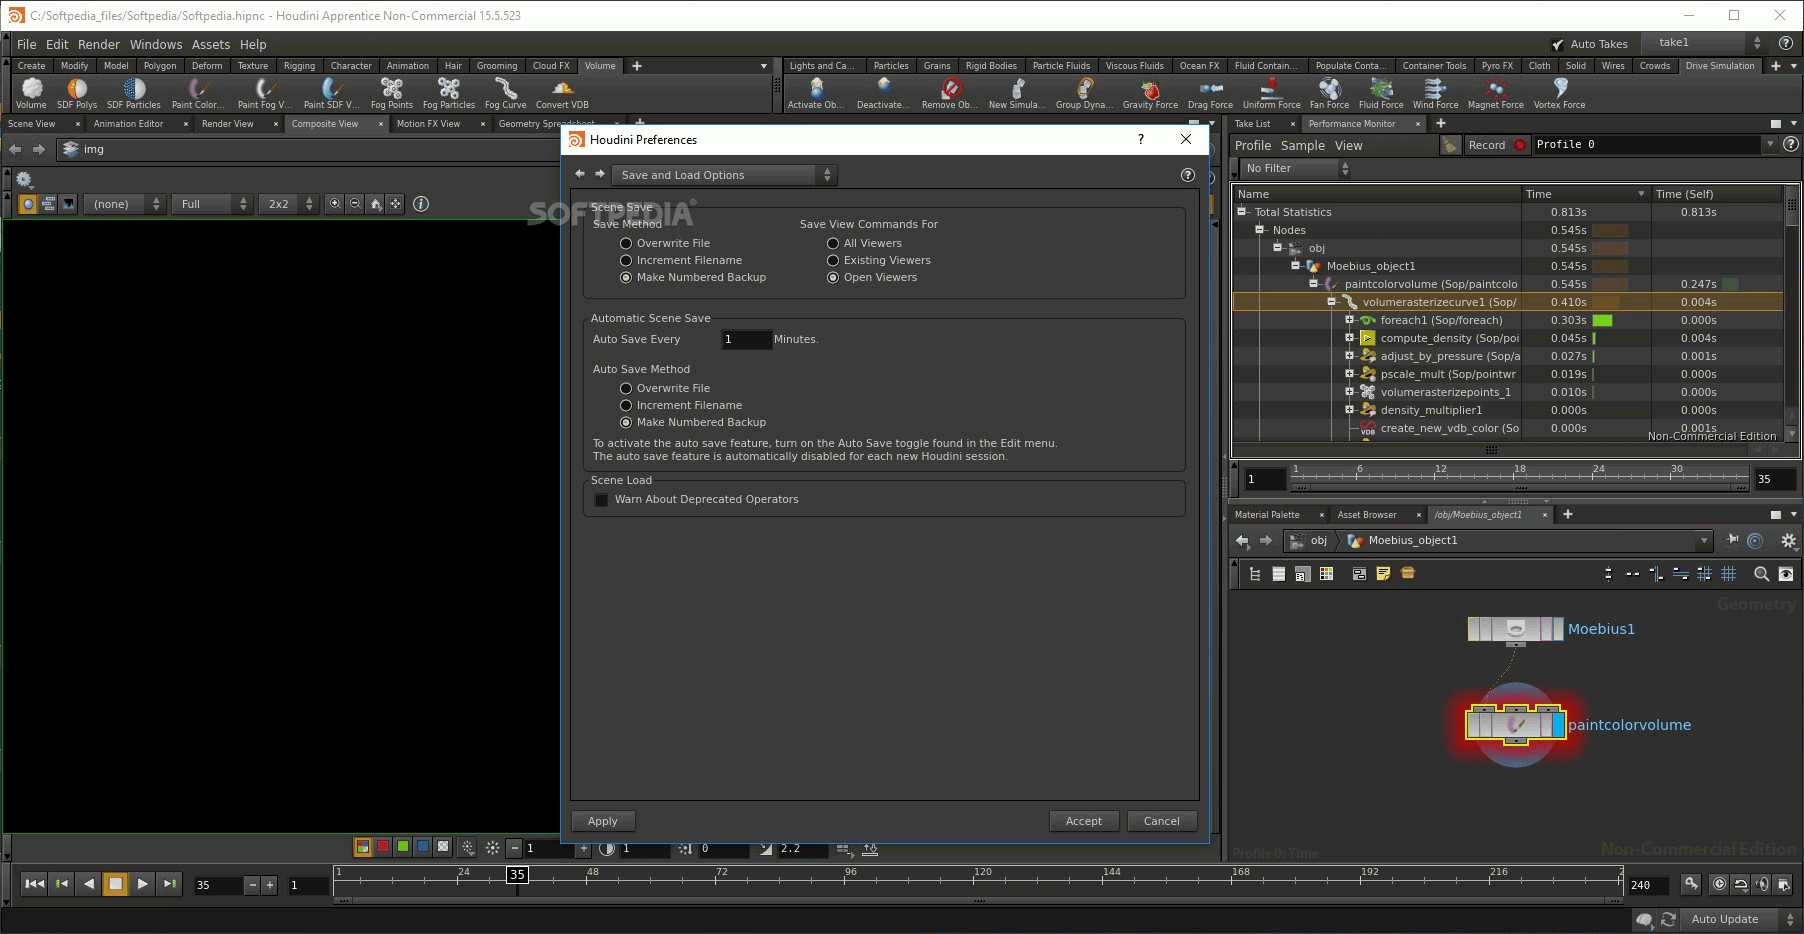The height and width of the screenshot is (934, 1804).
Task: Switch to the Performance Monitor tab
Action: [x=1352, y=124]
